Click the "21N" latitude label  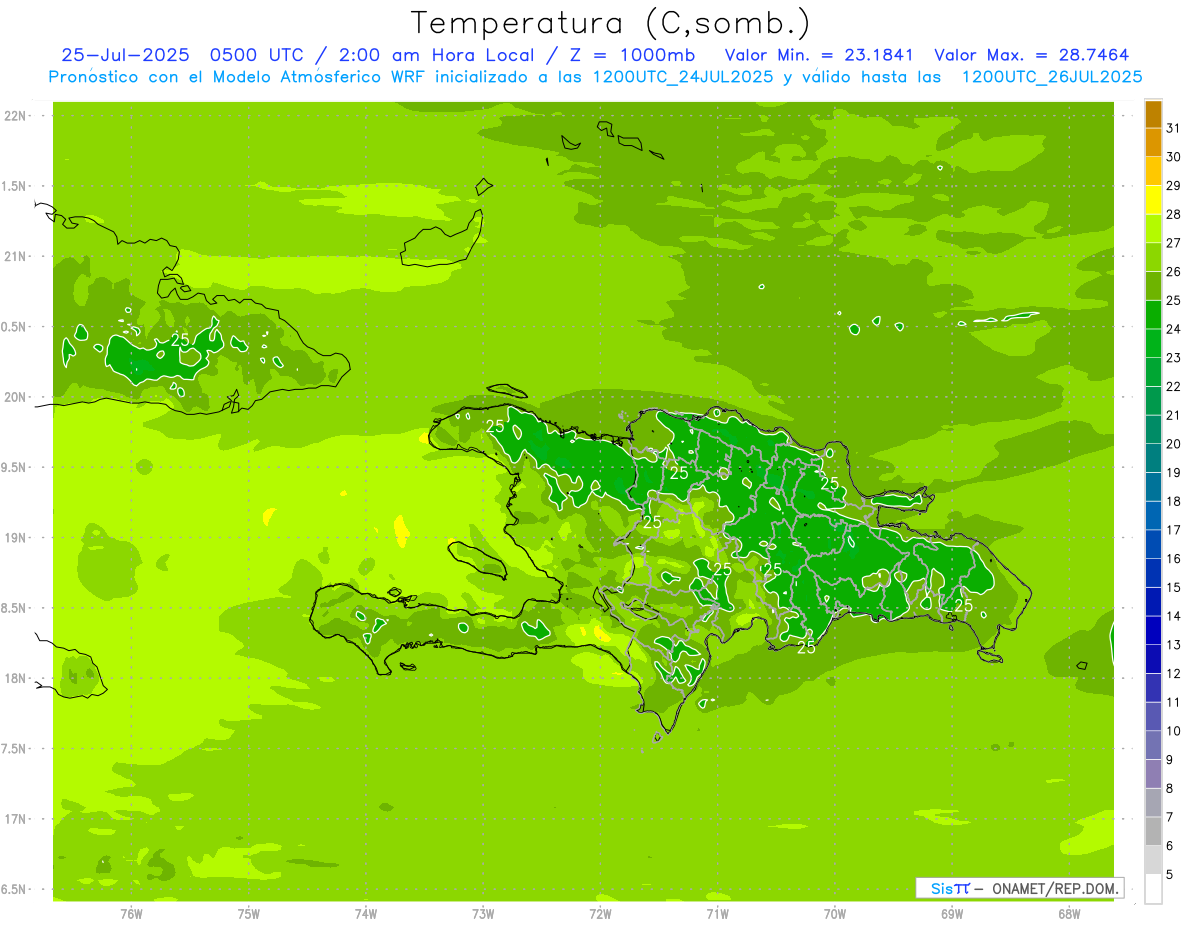(15, 256)
